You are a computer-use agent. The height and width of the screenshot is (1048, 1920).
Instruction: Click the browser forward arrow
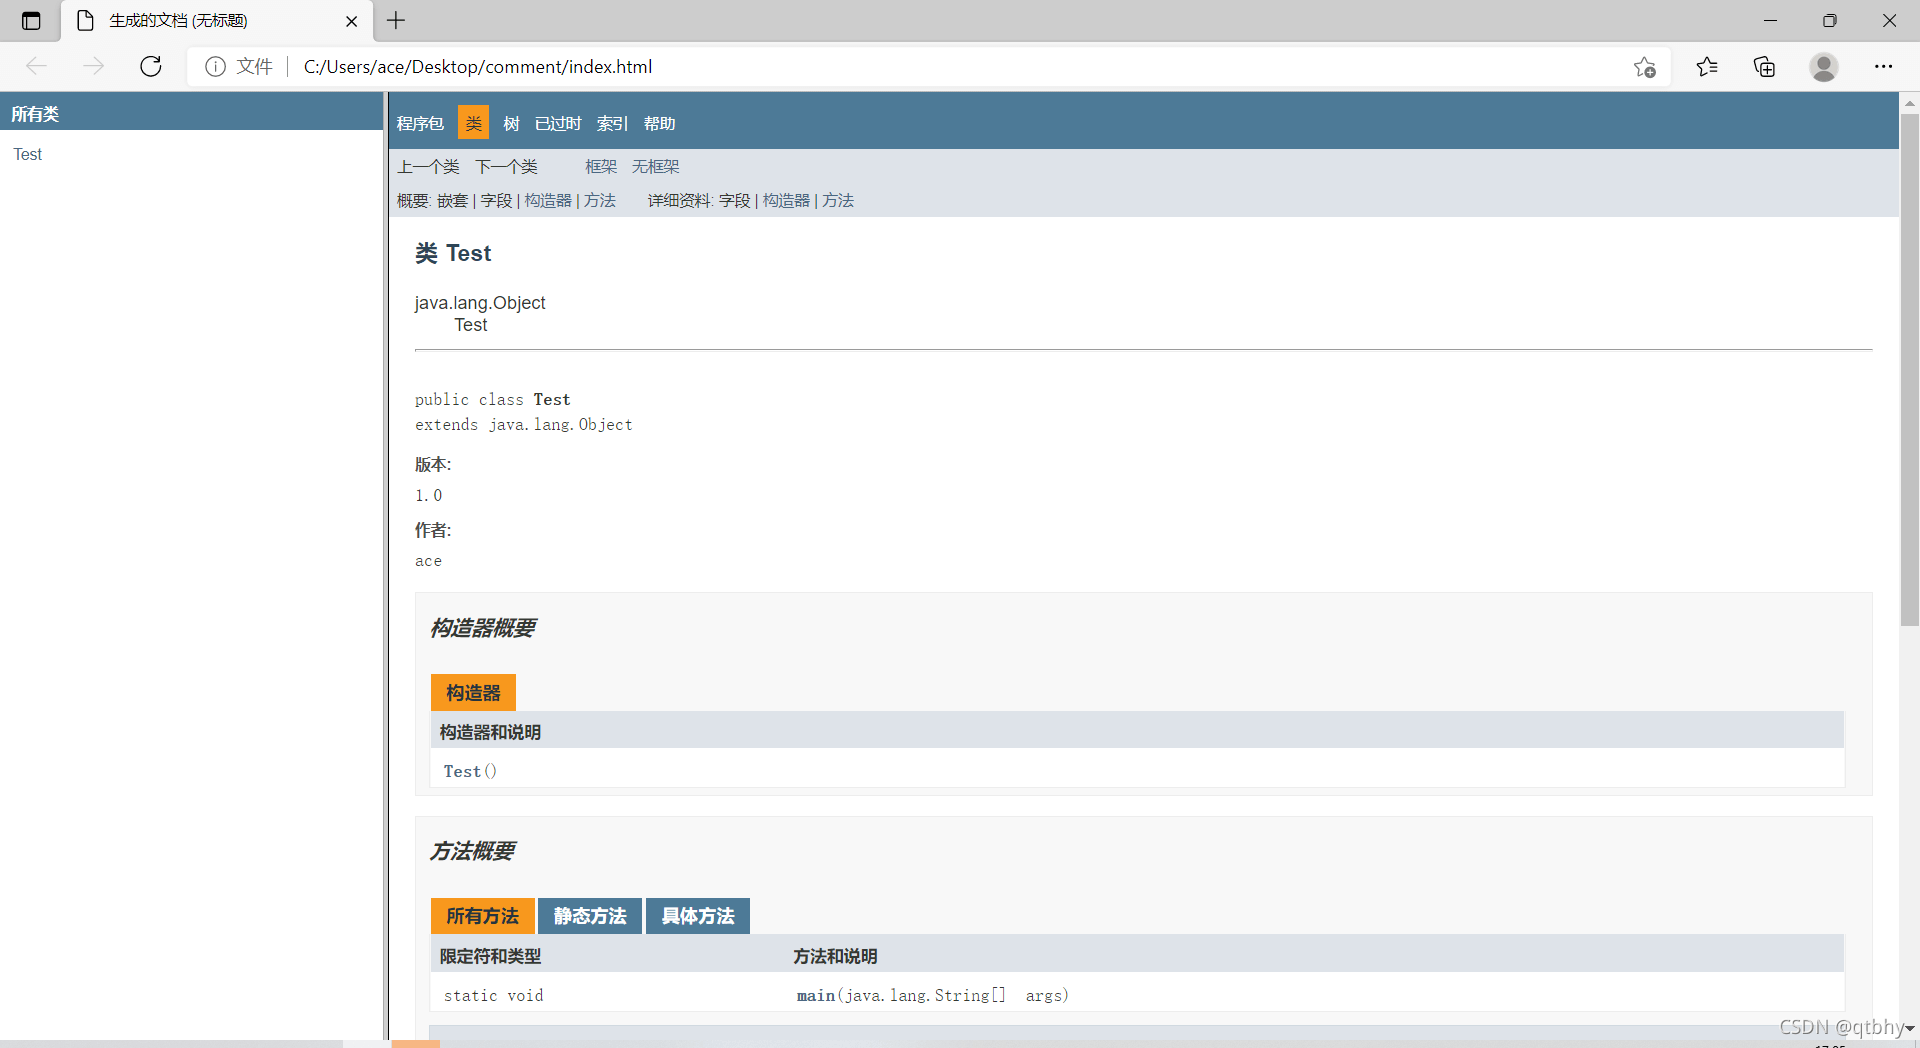(94, 66)
